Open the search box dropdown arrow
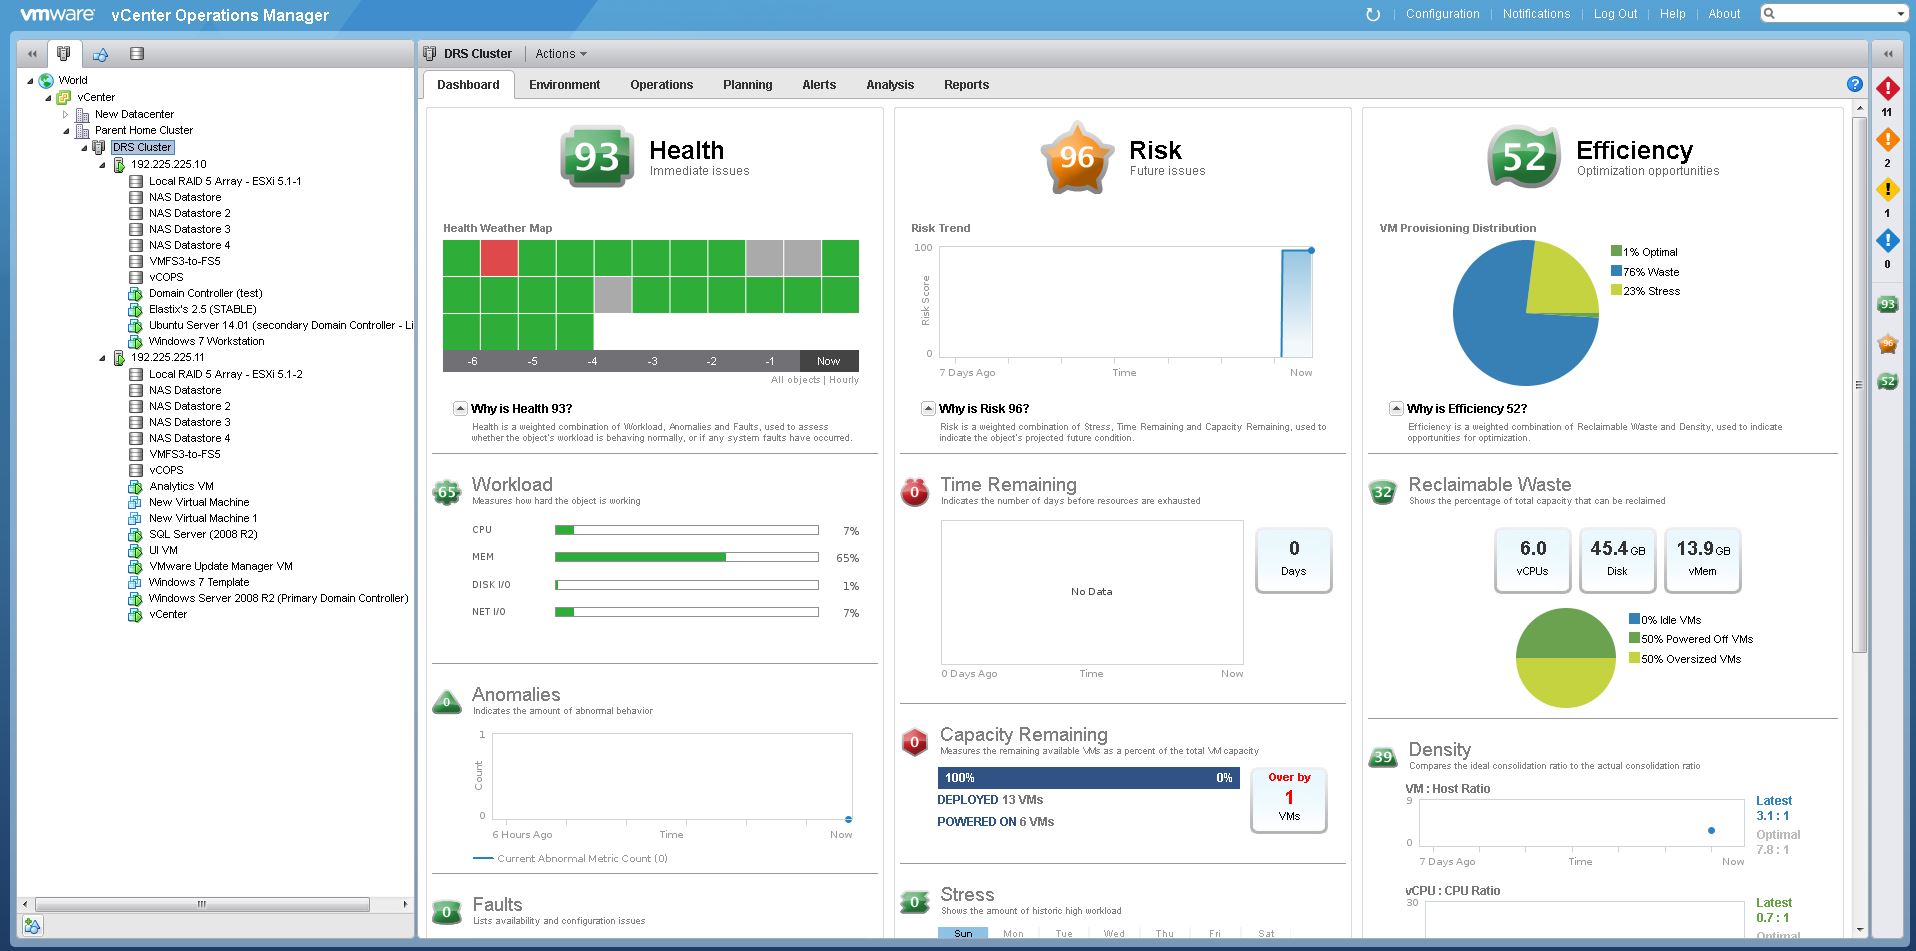This screenshot has width=1916, height=951. tap(1901, 14)
